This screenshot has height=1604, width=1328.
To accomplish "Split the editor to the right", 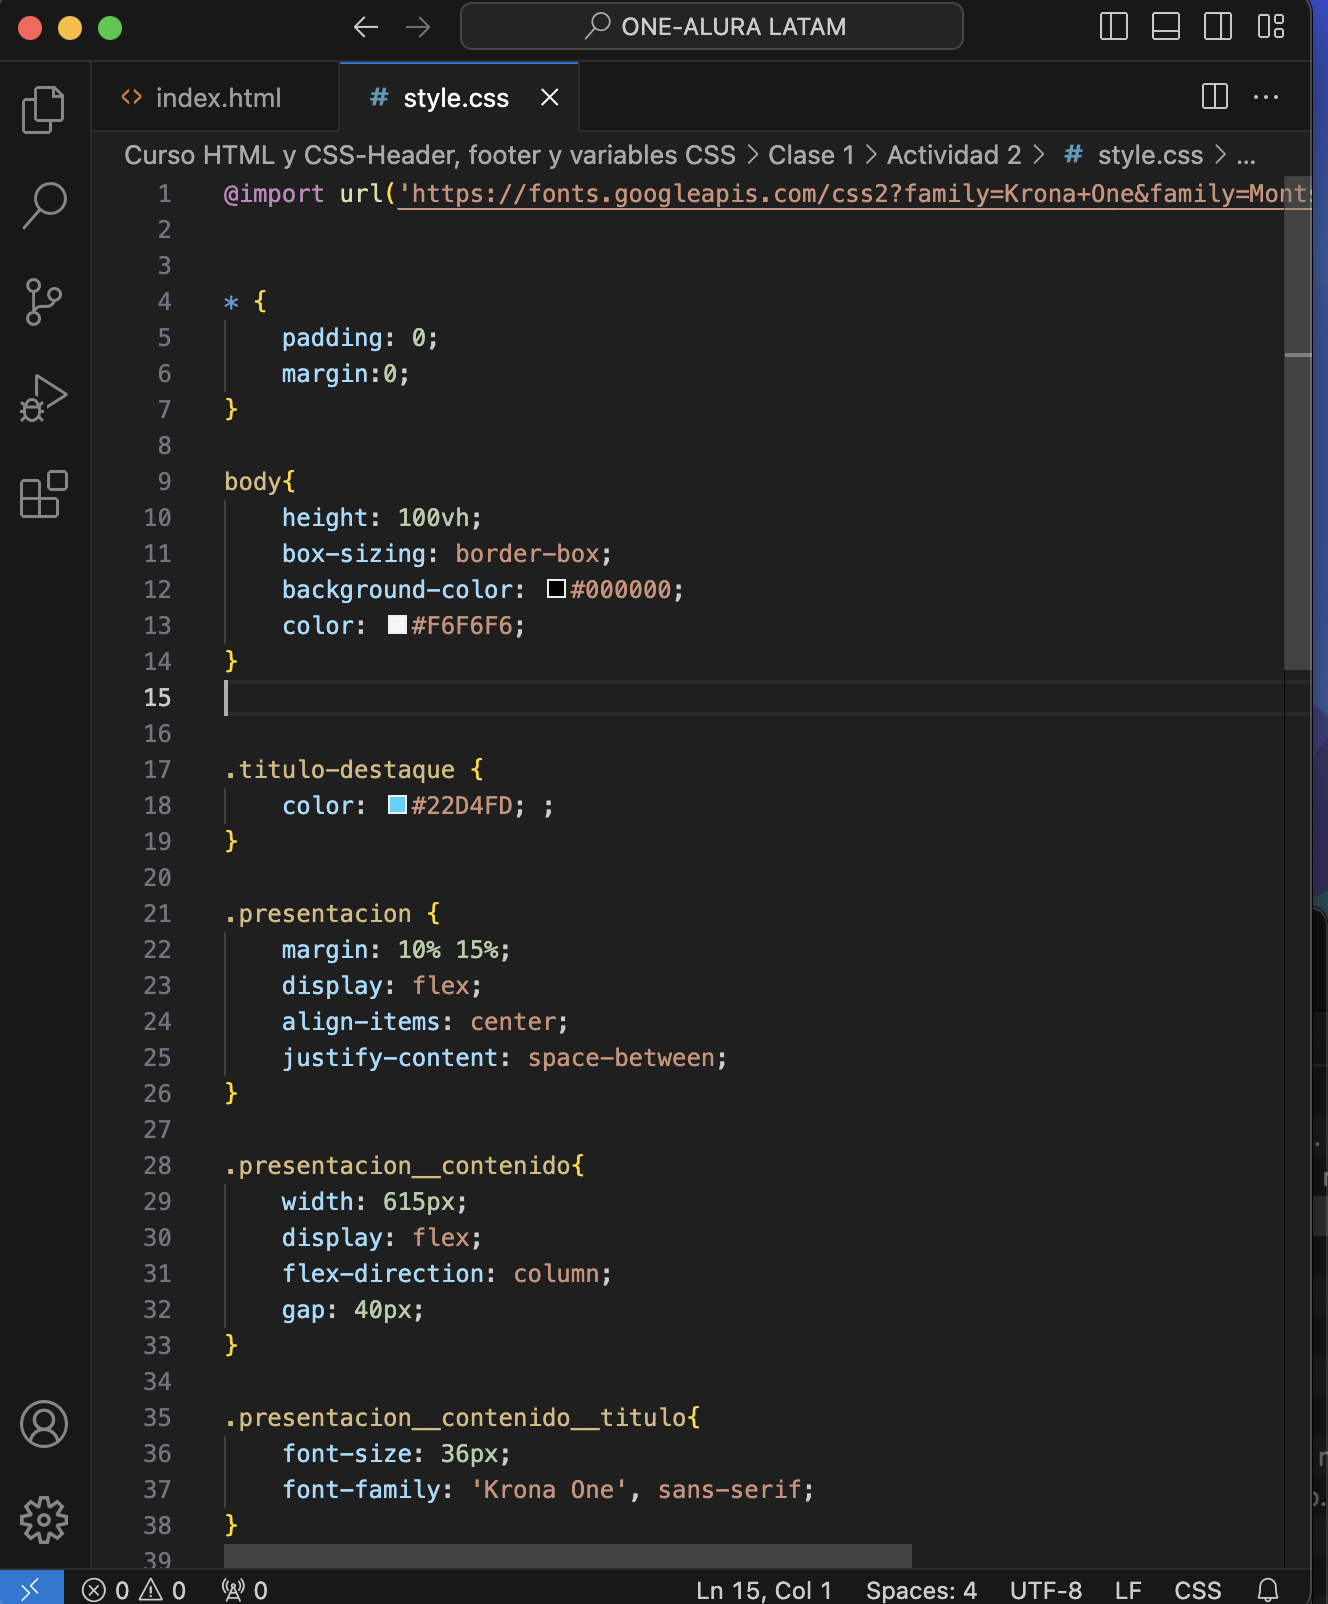I will [1215, 97].
